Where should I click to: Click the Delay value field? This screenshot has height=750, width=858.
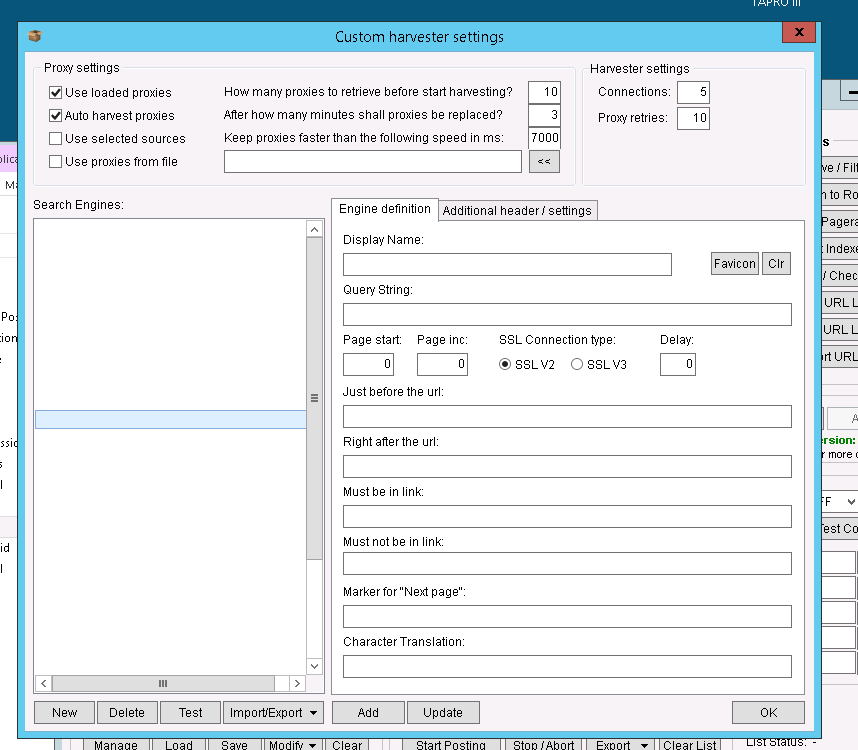[x=677, y=364]
